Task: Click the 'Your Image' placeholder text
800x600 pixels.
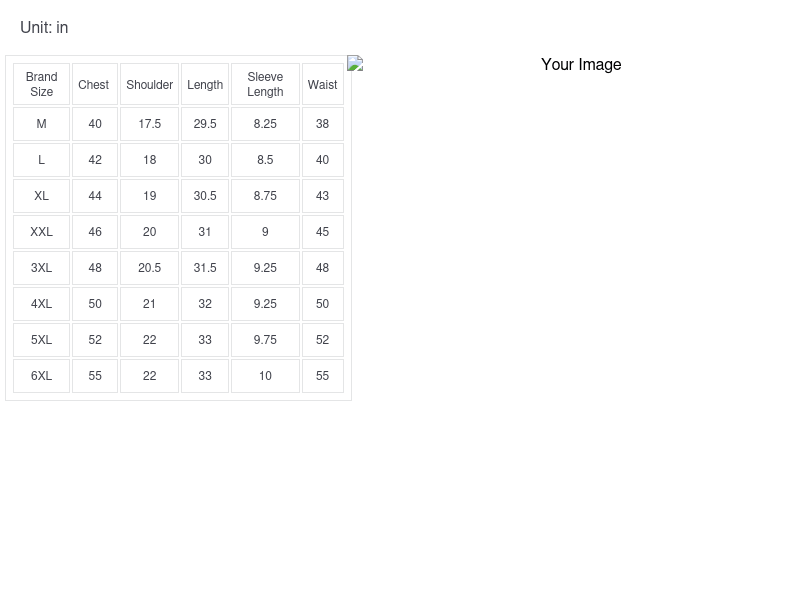Action: pos(581,65)
